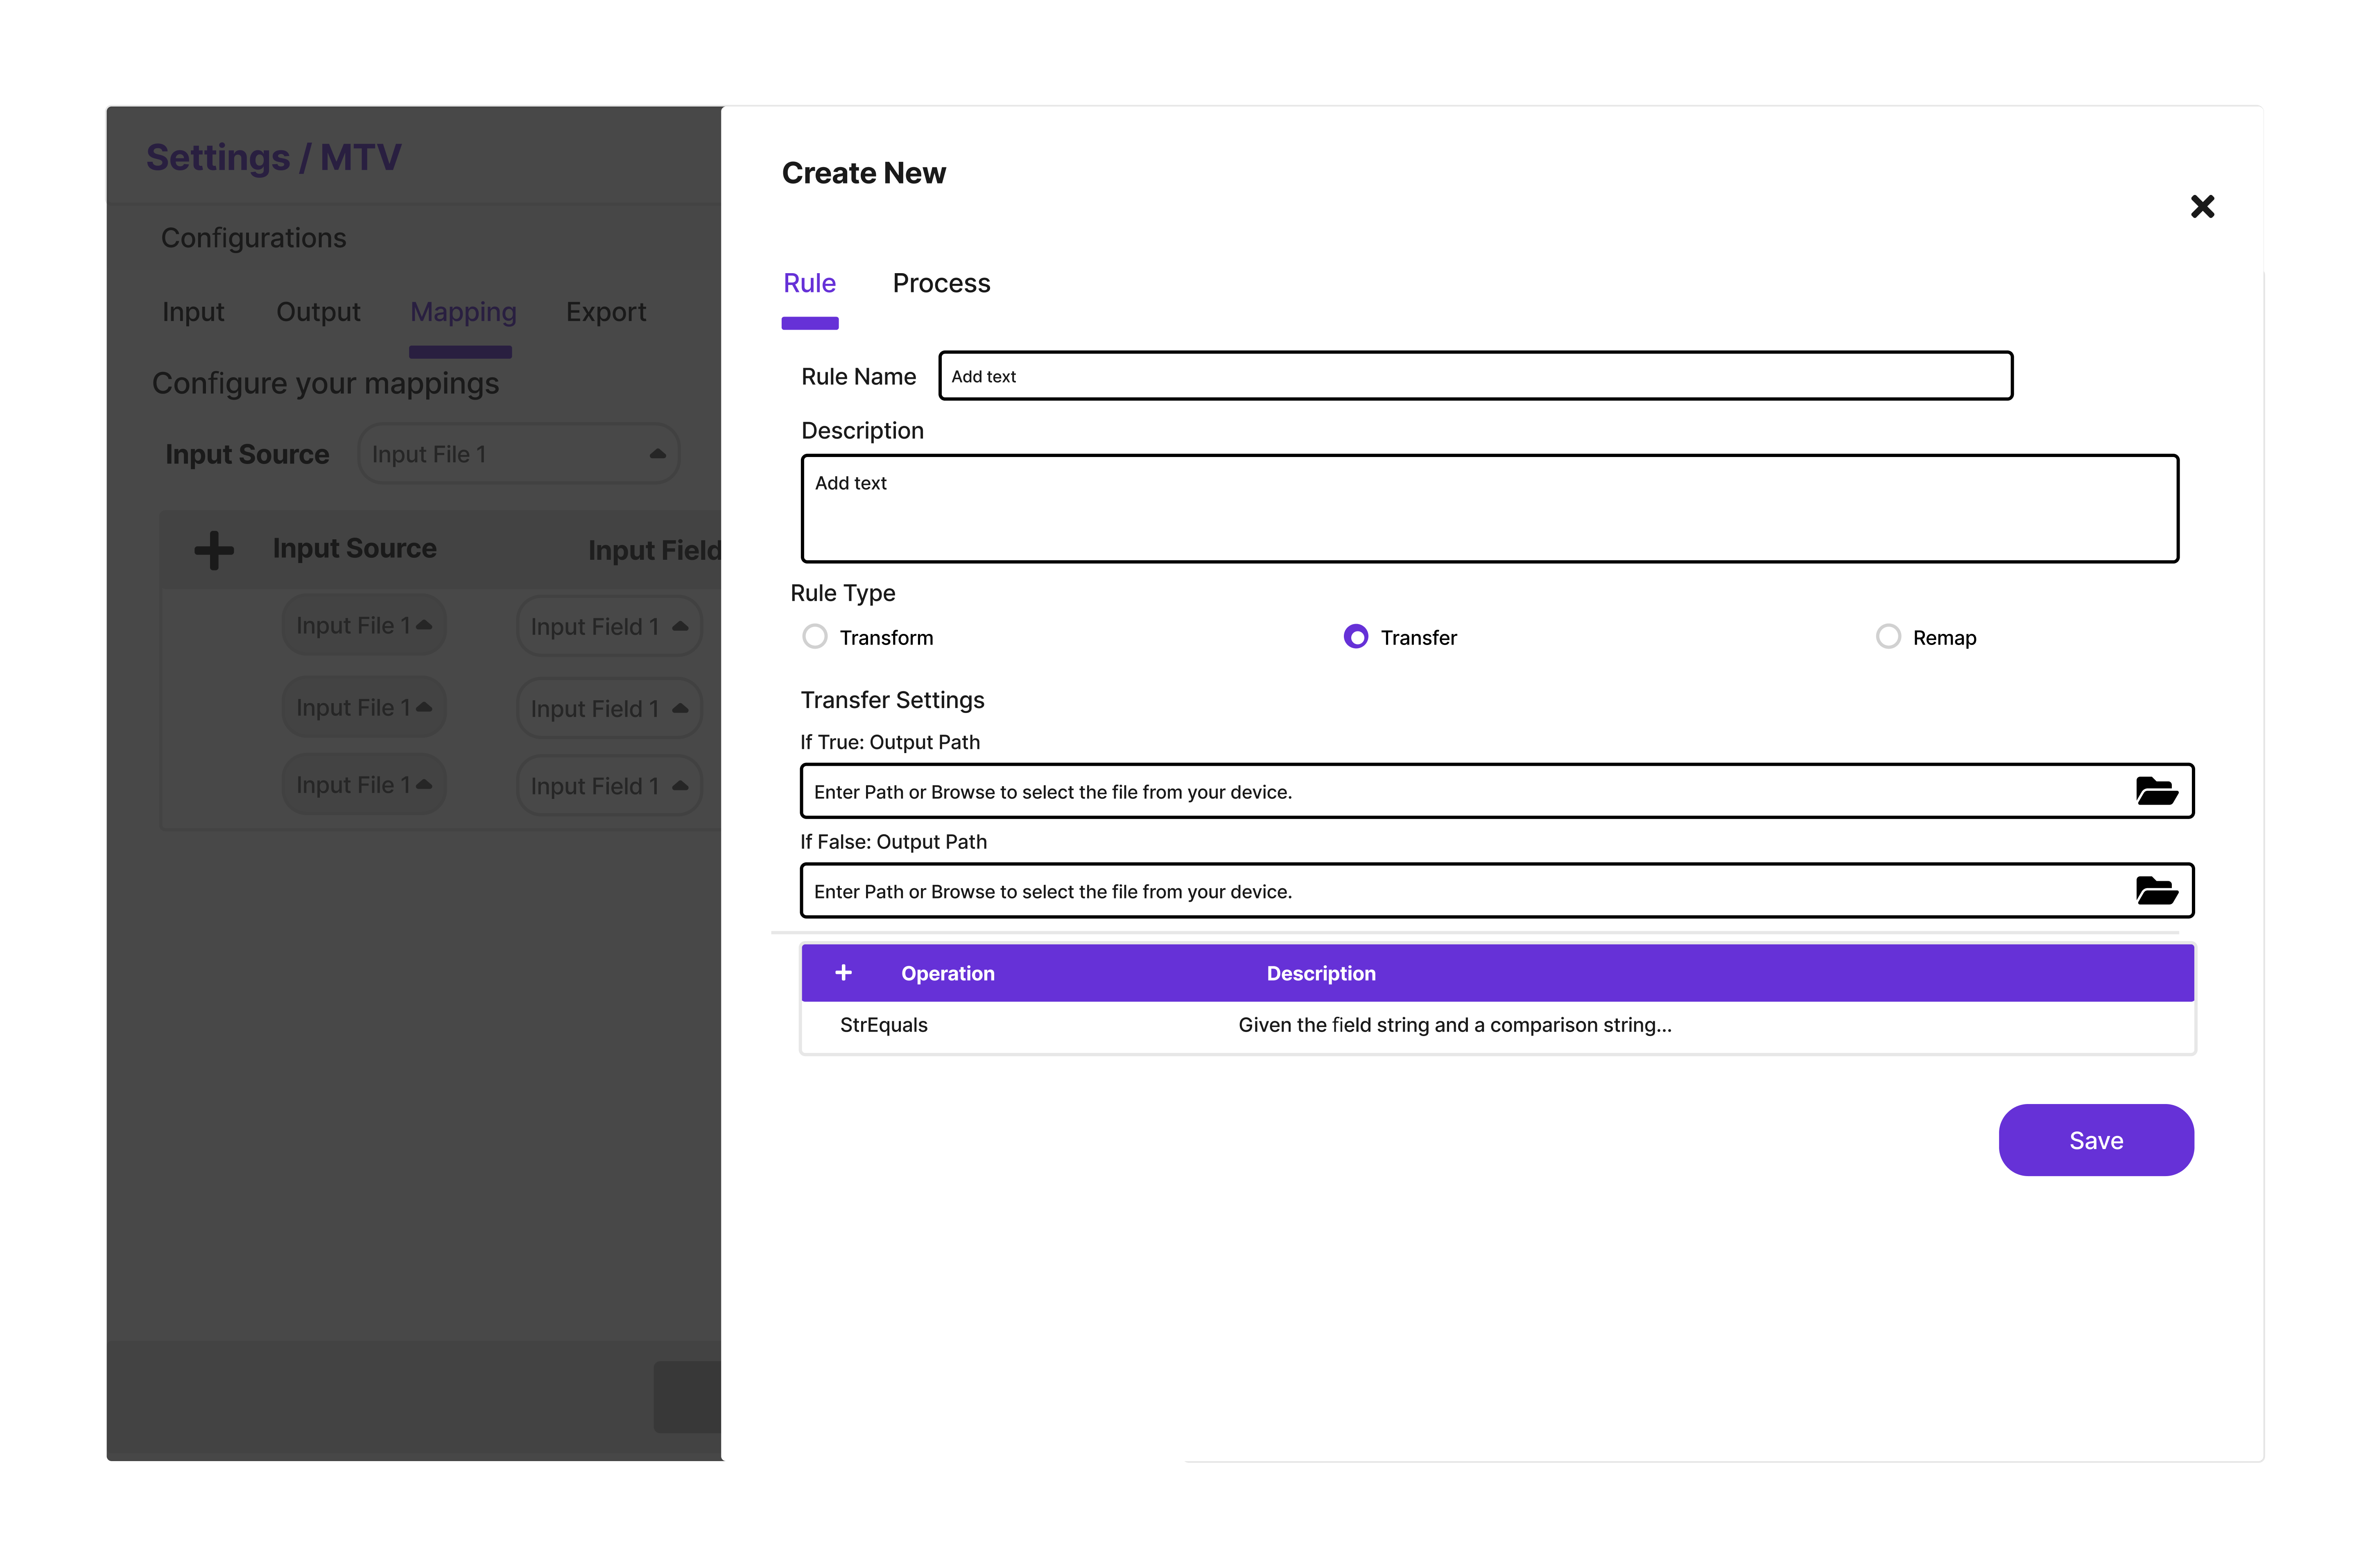
Task: Add new operation with plus icon
Action: [x=843, y=973]
